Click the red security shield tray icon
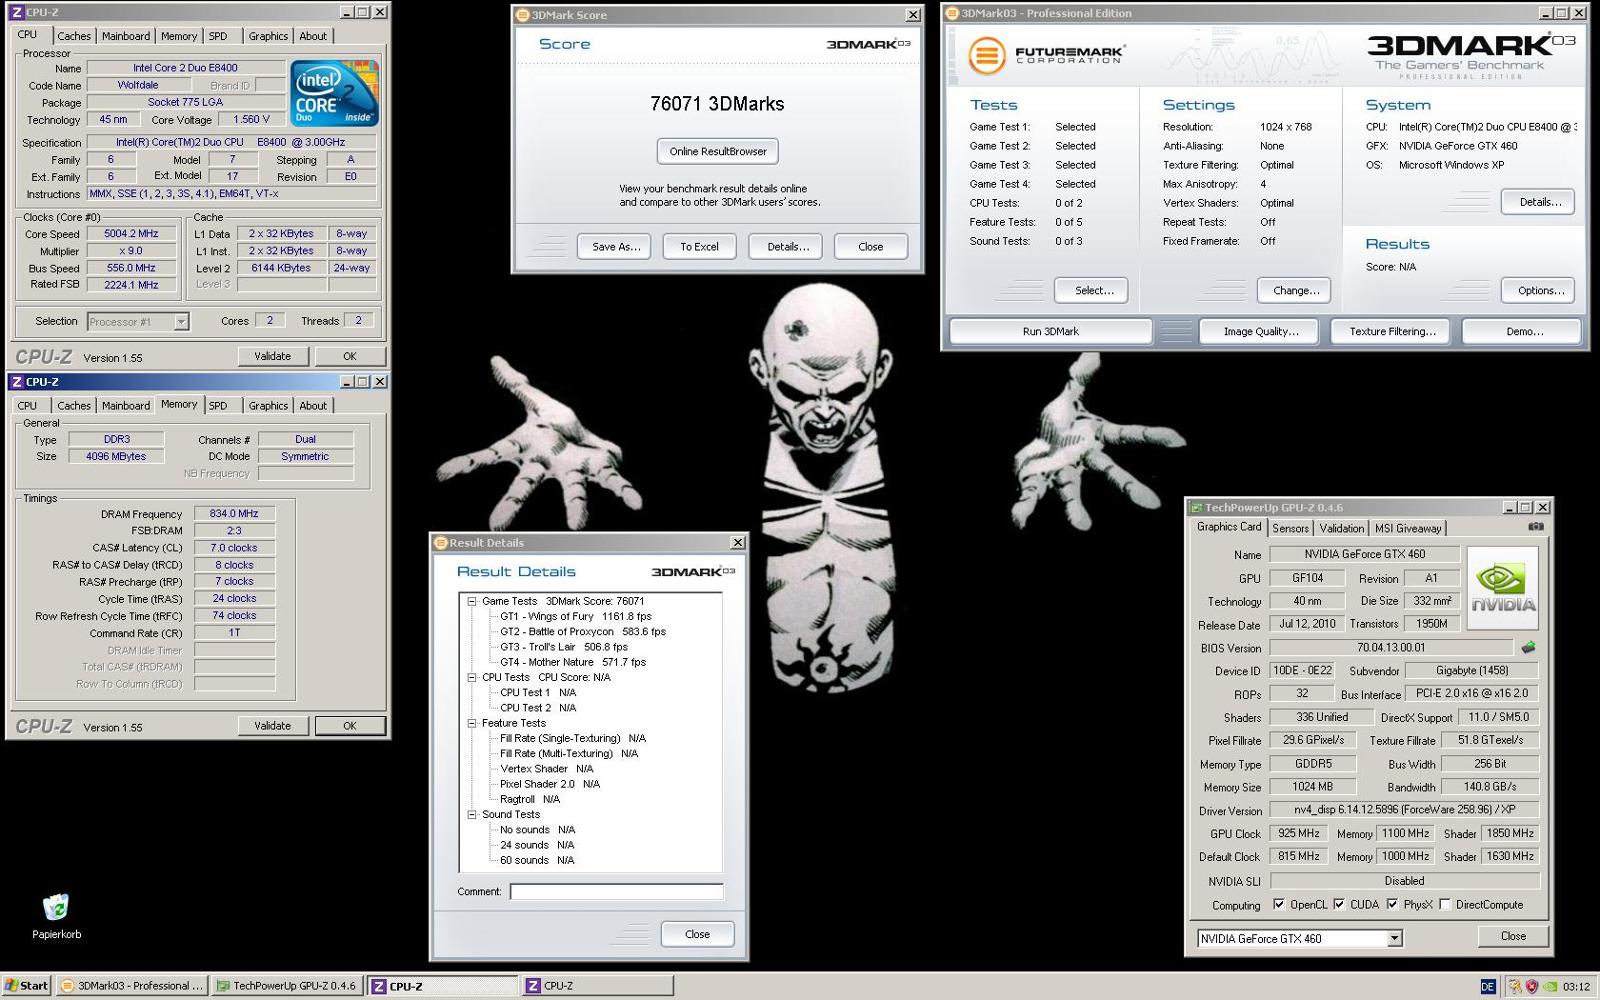Screen dimensions: 1600x1000 (1531, 987)
